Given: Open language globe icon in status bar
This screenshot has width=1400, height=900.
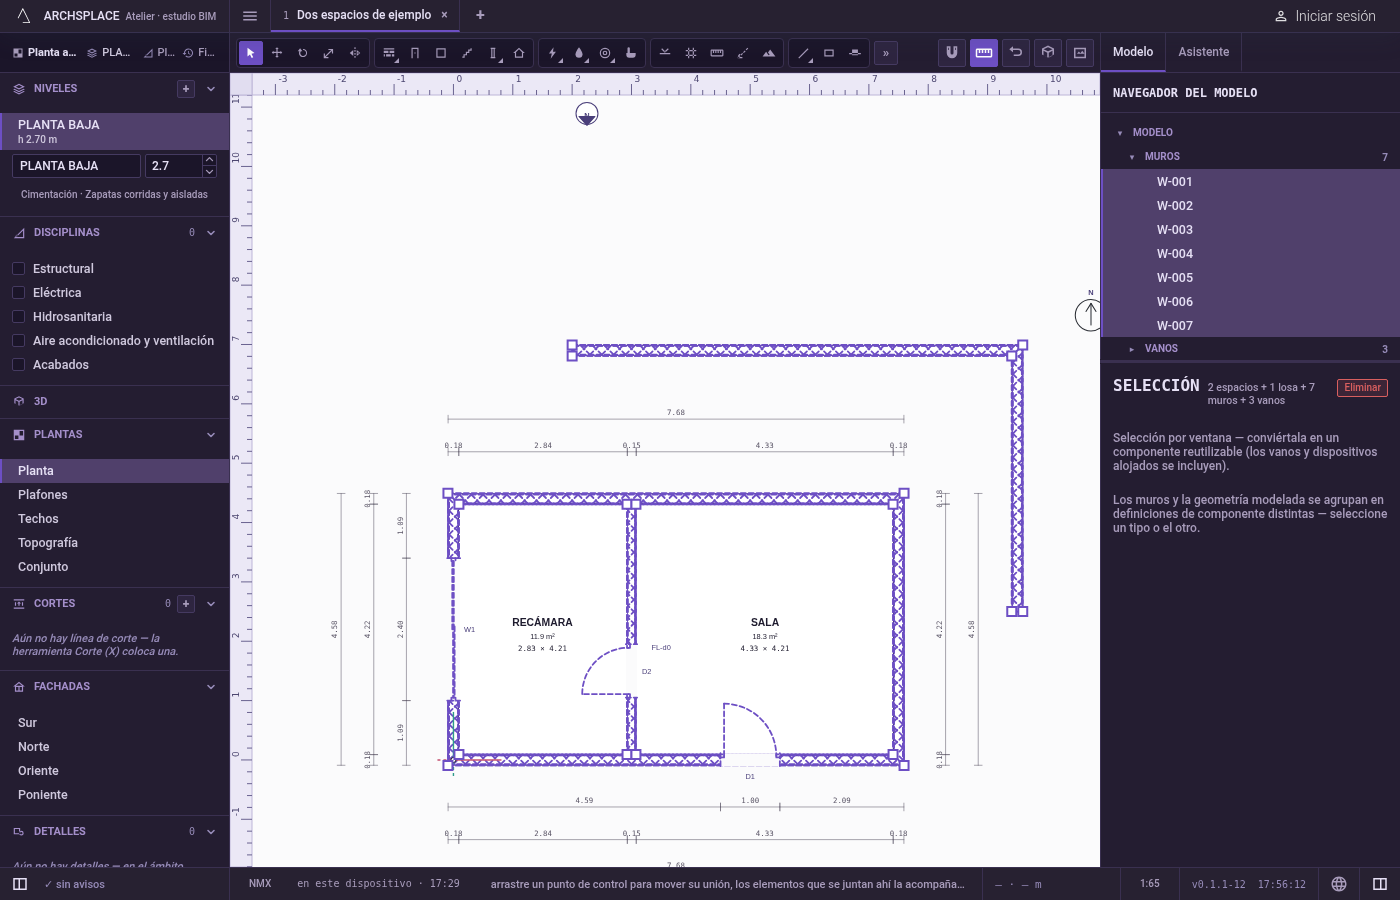Looking at the screenshot, I should pyautogui.click(x=1339, y=884).
